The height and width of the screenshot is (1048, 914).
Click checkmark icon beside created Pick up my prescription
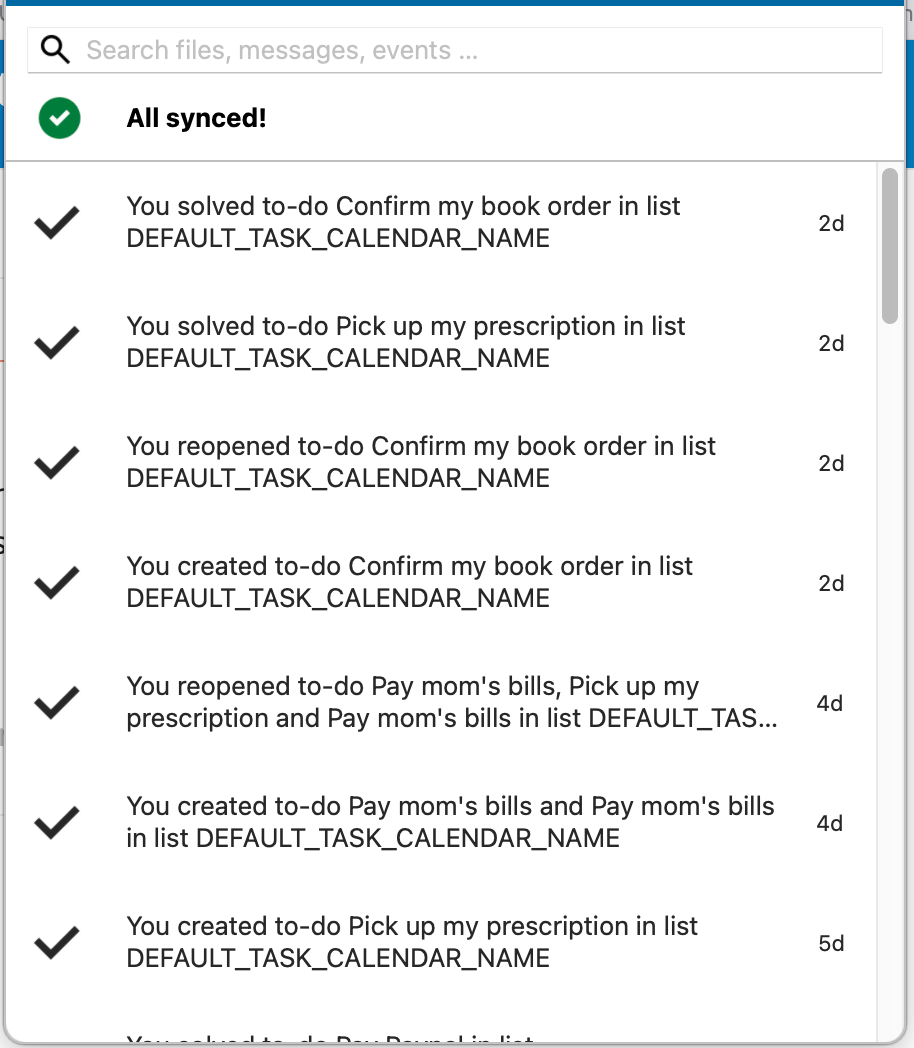pyautogui.click(x=57, y=943)
